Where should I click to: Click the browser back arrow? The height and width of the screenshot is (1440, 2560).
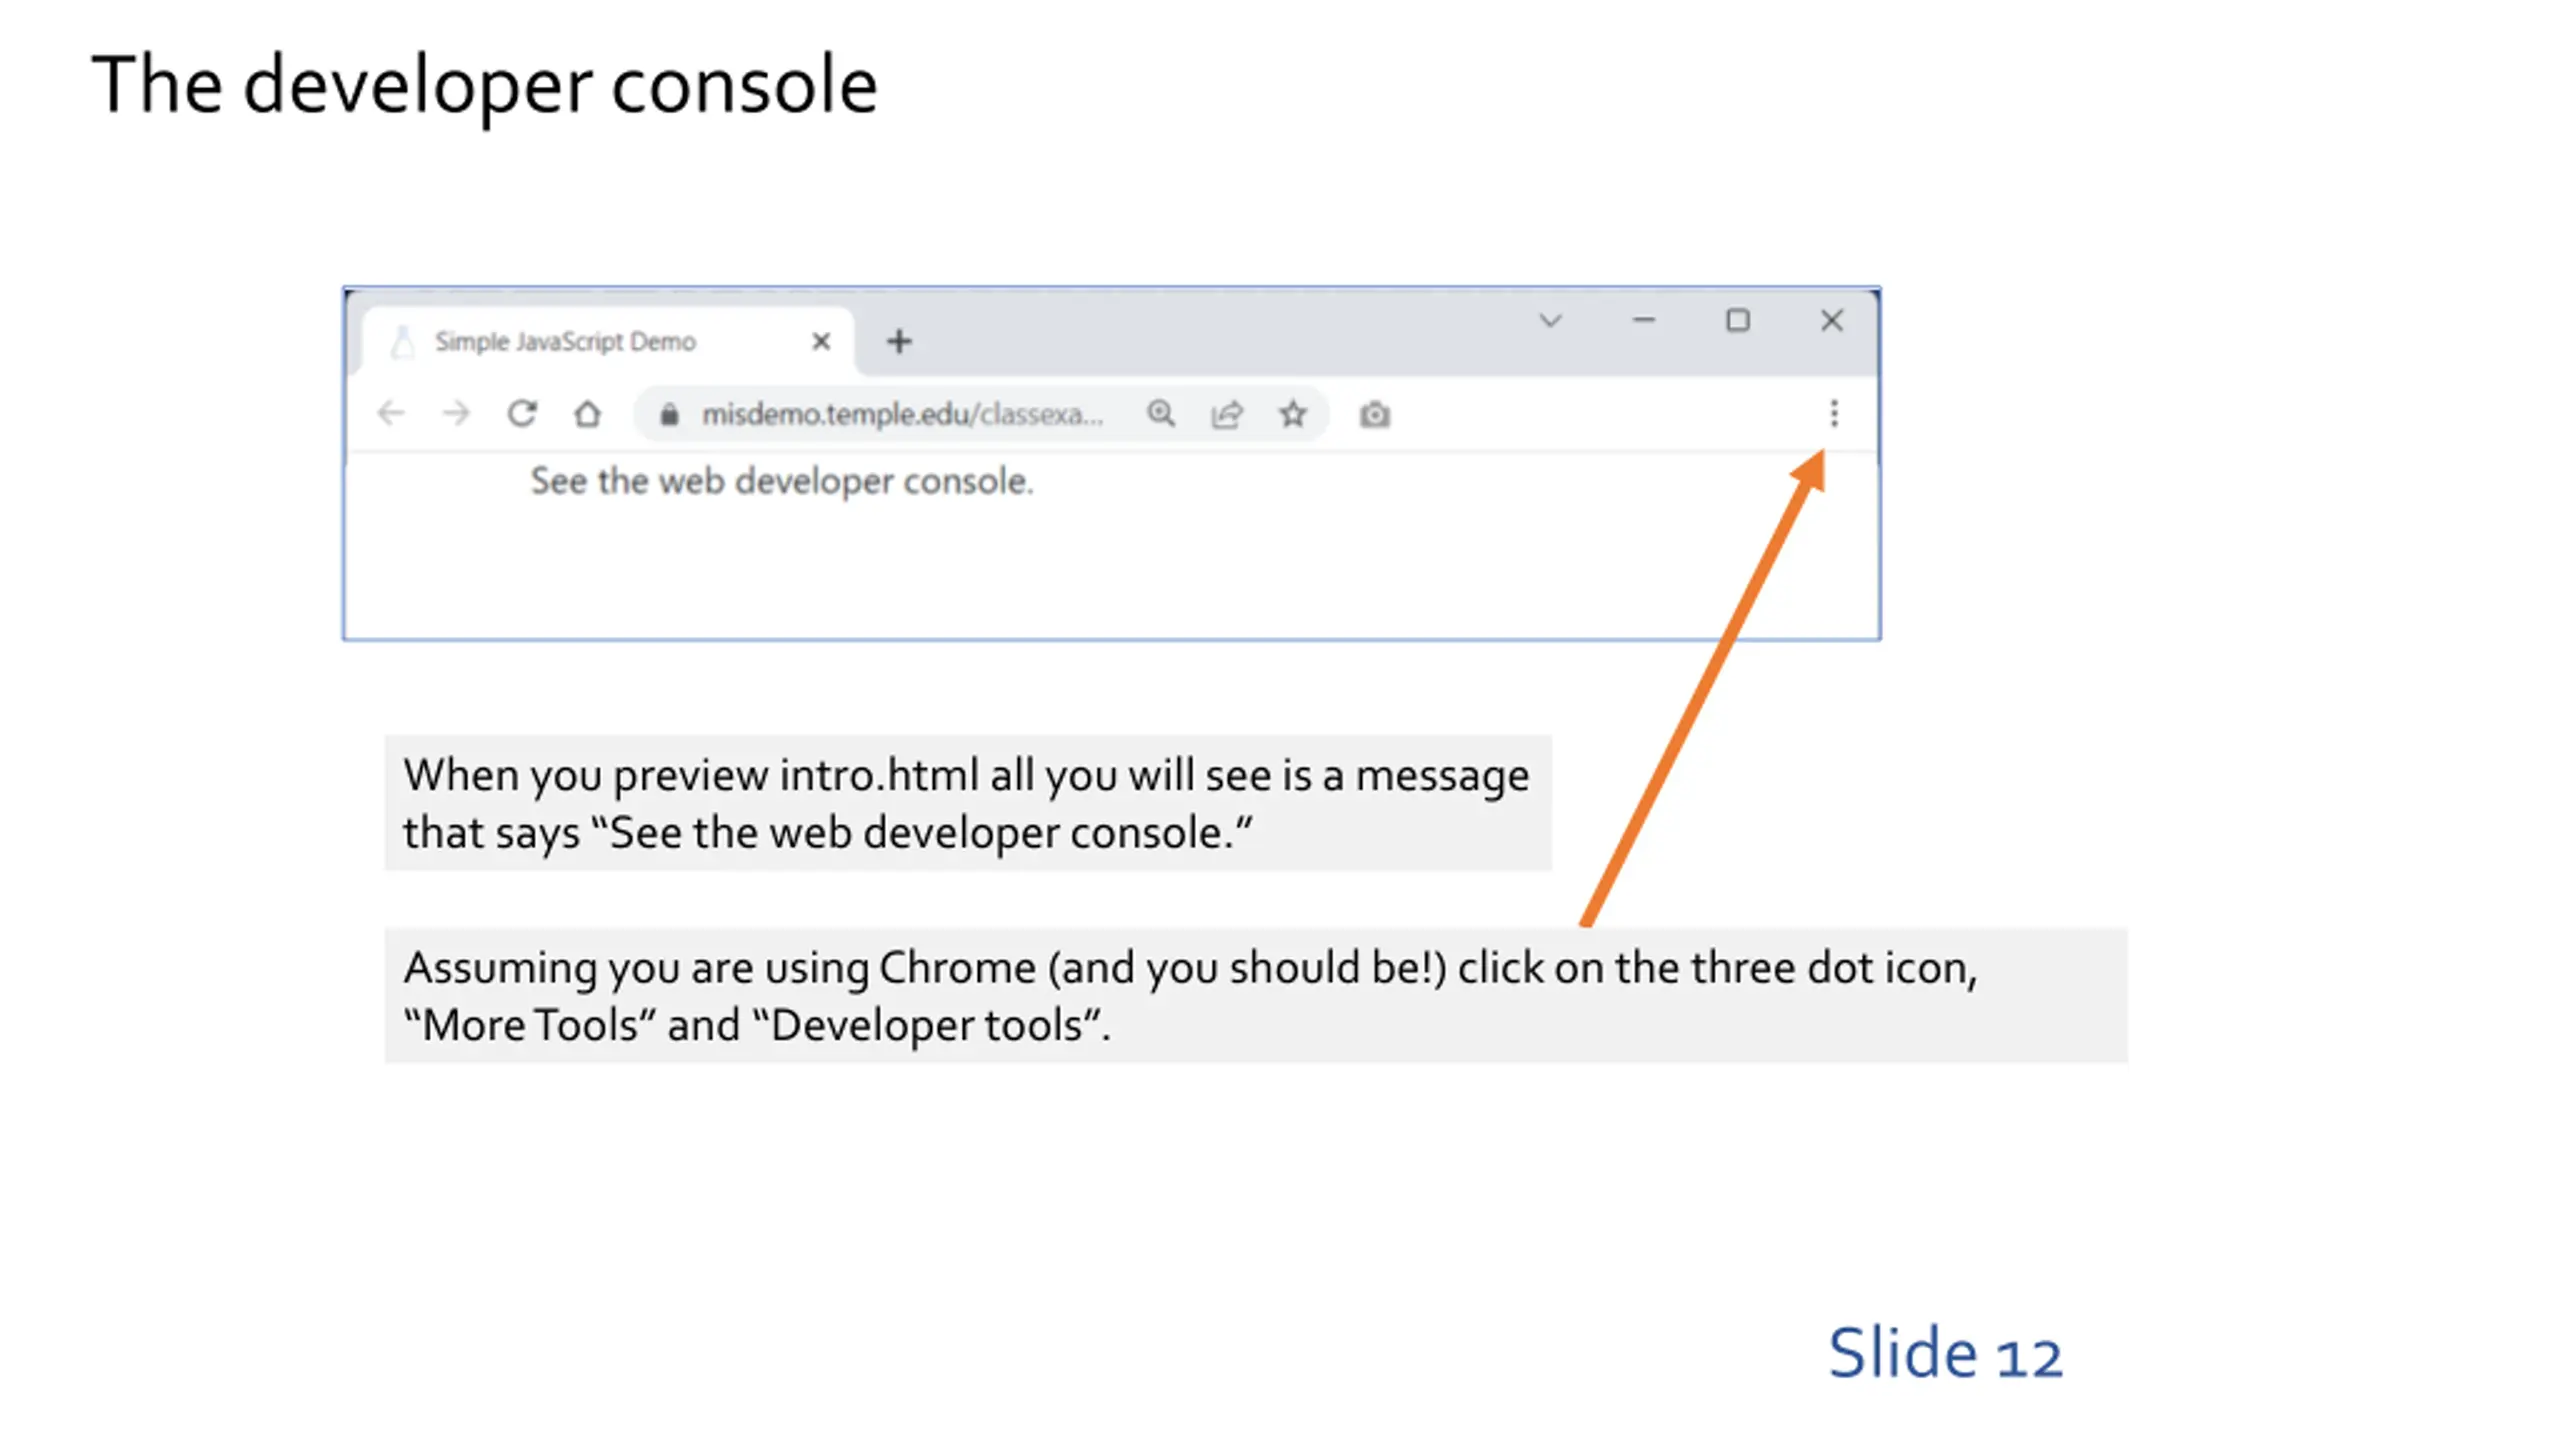(x=391, y=413)
